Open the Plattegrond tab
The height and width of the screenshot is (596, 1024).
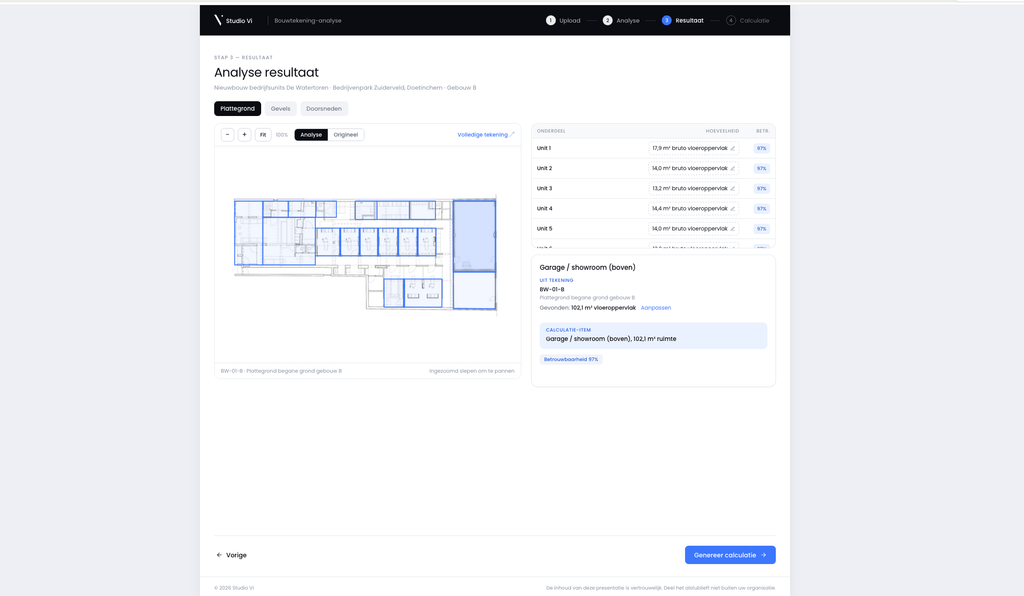(238, 108)
